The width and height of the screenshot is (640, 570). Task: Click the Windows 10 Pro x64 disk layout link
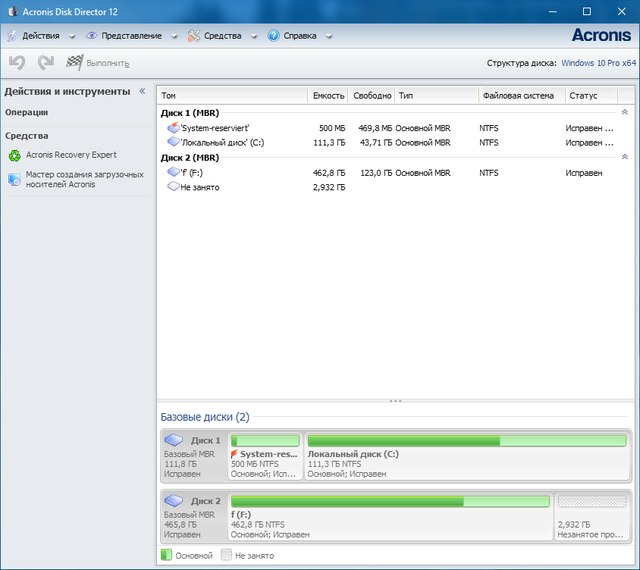click(598, 62)
